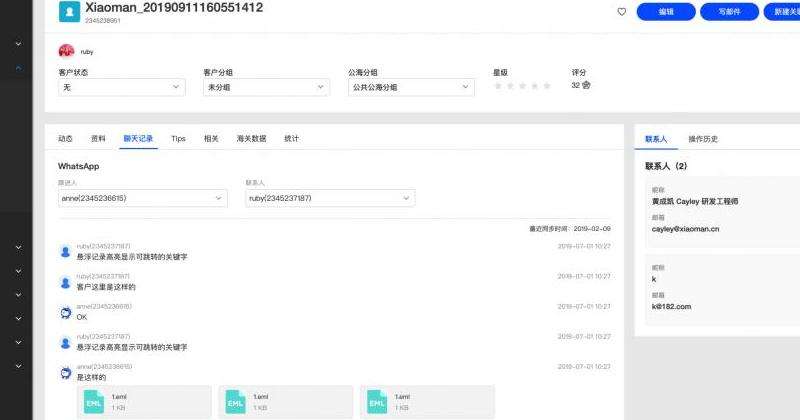This screenshot has width=800, height=420.
Task: Click ruby's round avatar under the header
Action: click(66, 51)
